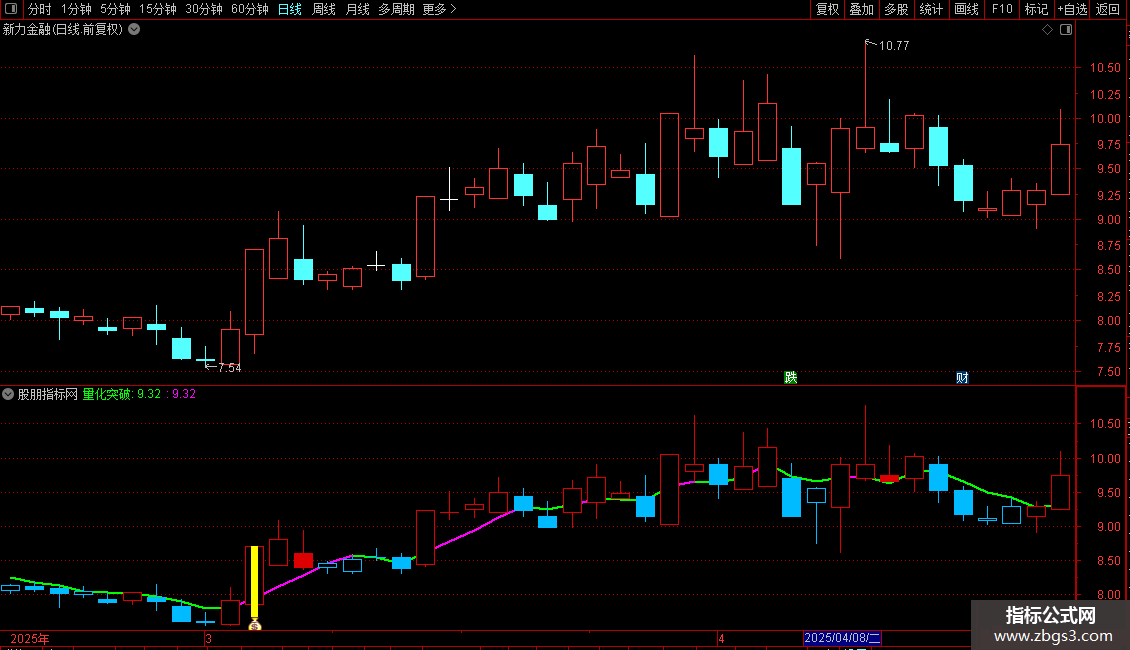Select the 1分钟 period

coord(76,9)
